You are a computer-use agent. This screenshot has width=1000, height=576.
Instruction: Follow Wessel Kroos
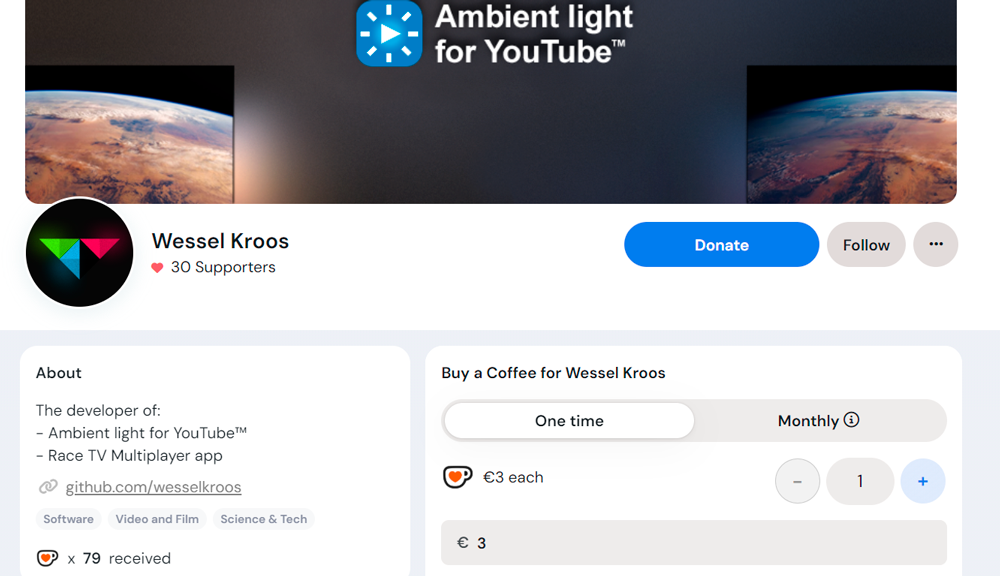click(866, 245)
